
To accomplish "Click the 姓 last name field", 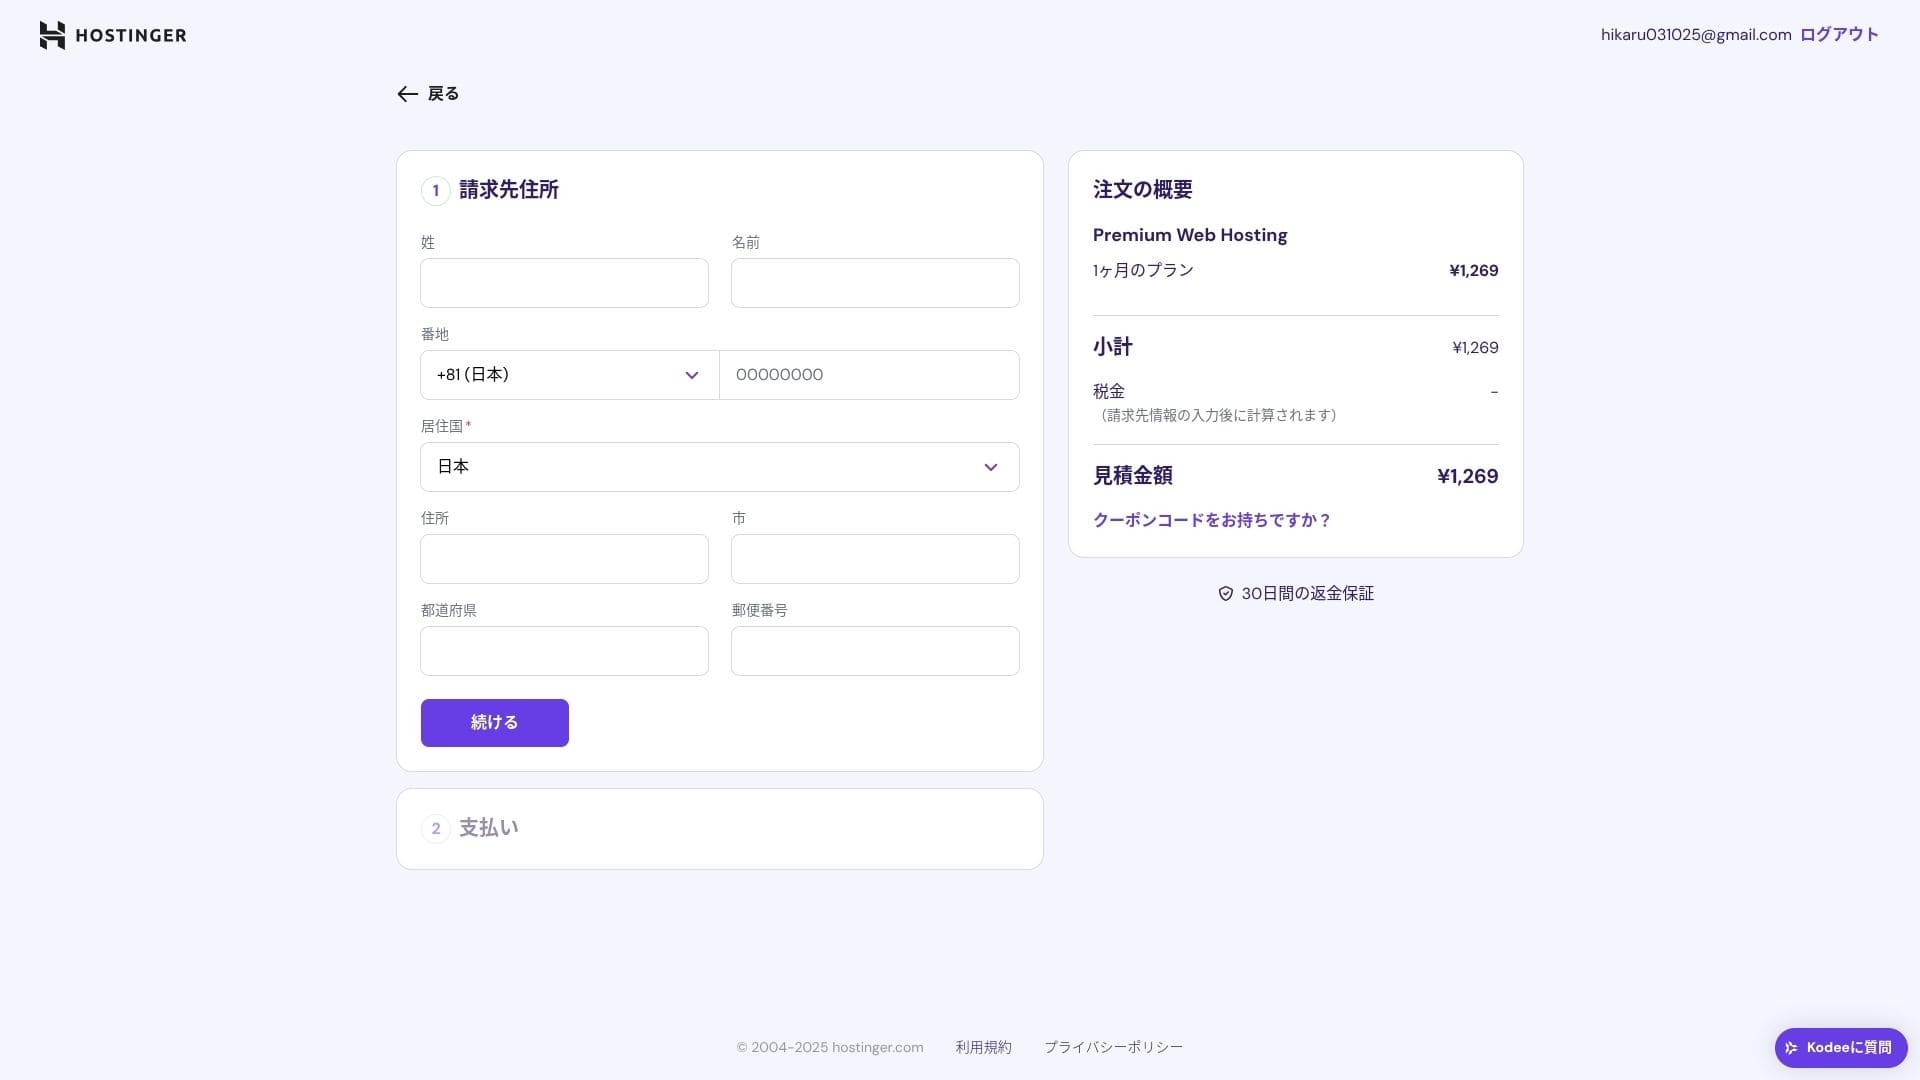I will pyautogui.click(x=564, y=283).
